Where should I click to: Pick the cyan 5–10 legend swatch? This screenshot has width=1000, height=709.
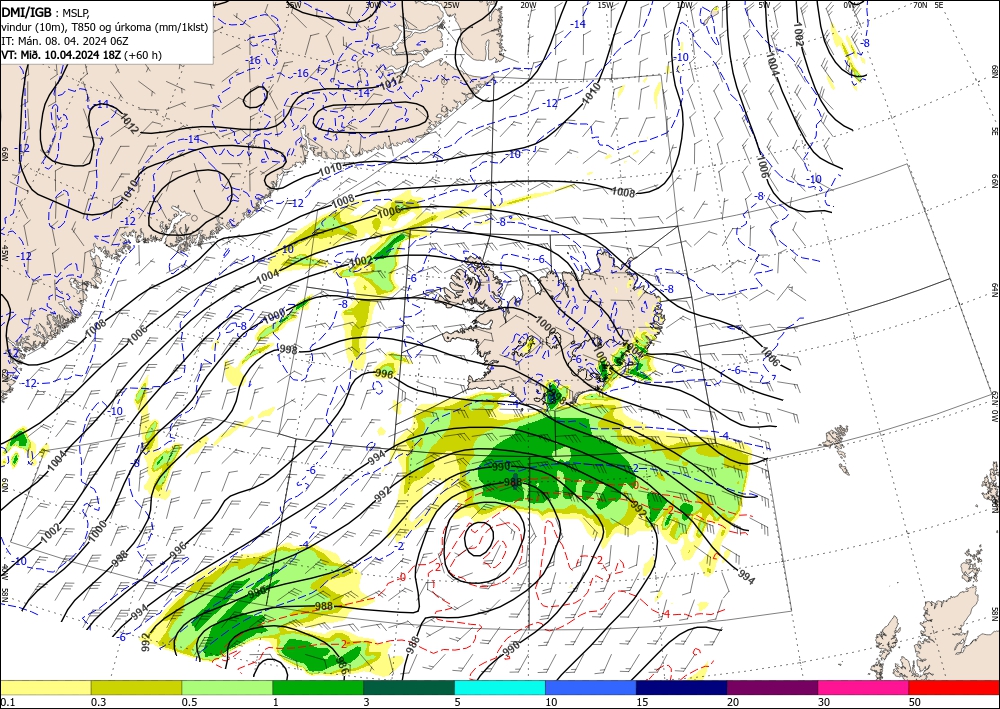(500, 687)
